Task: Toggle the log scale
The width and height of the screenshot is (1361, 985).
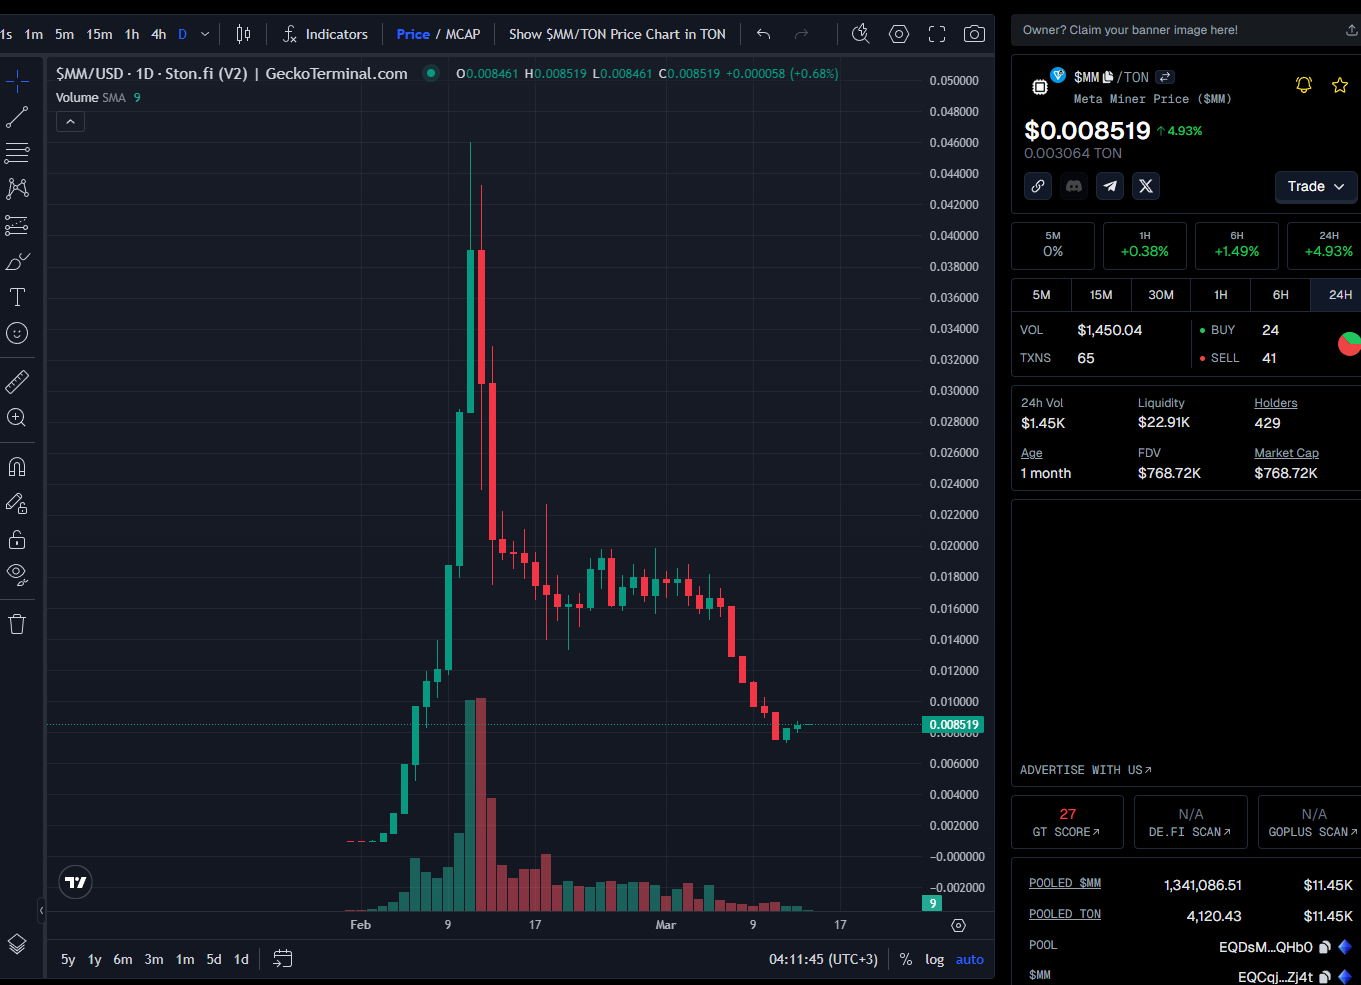Action: coord(934,959)
